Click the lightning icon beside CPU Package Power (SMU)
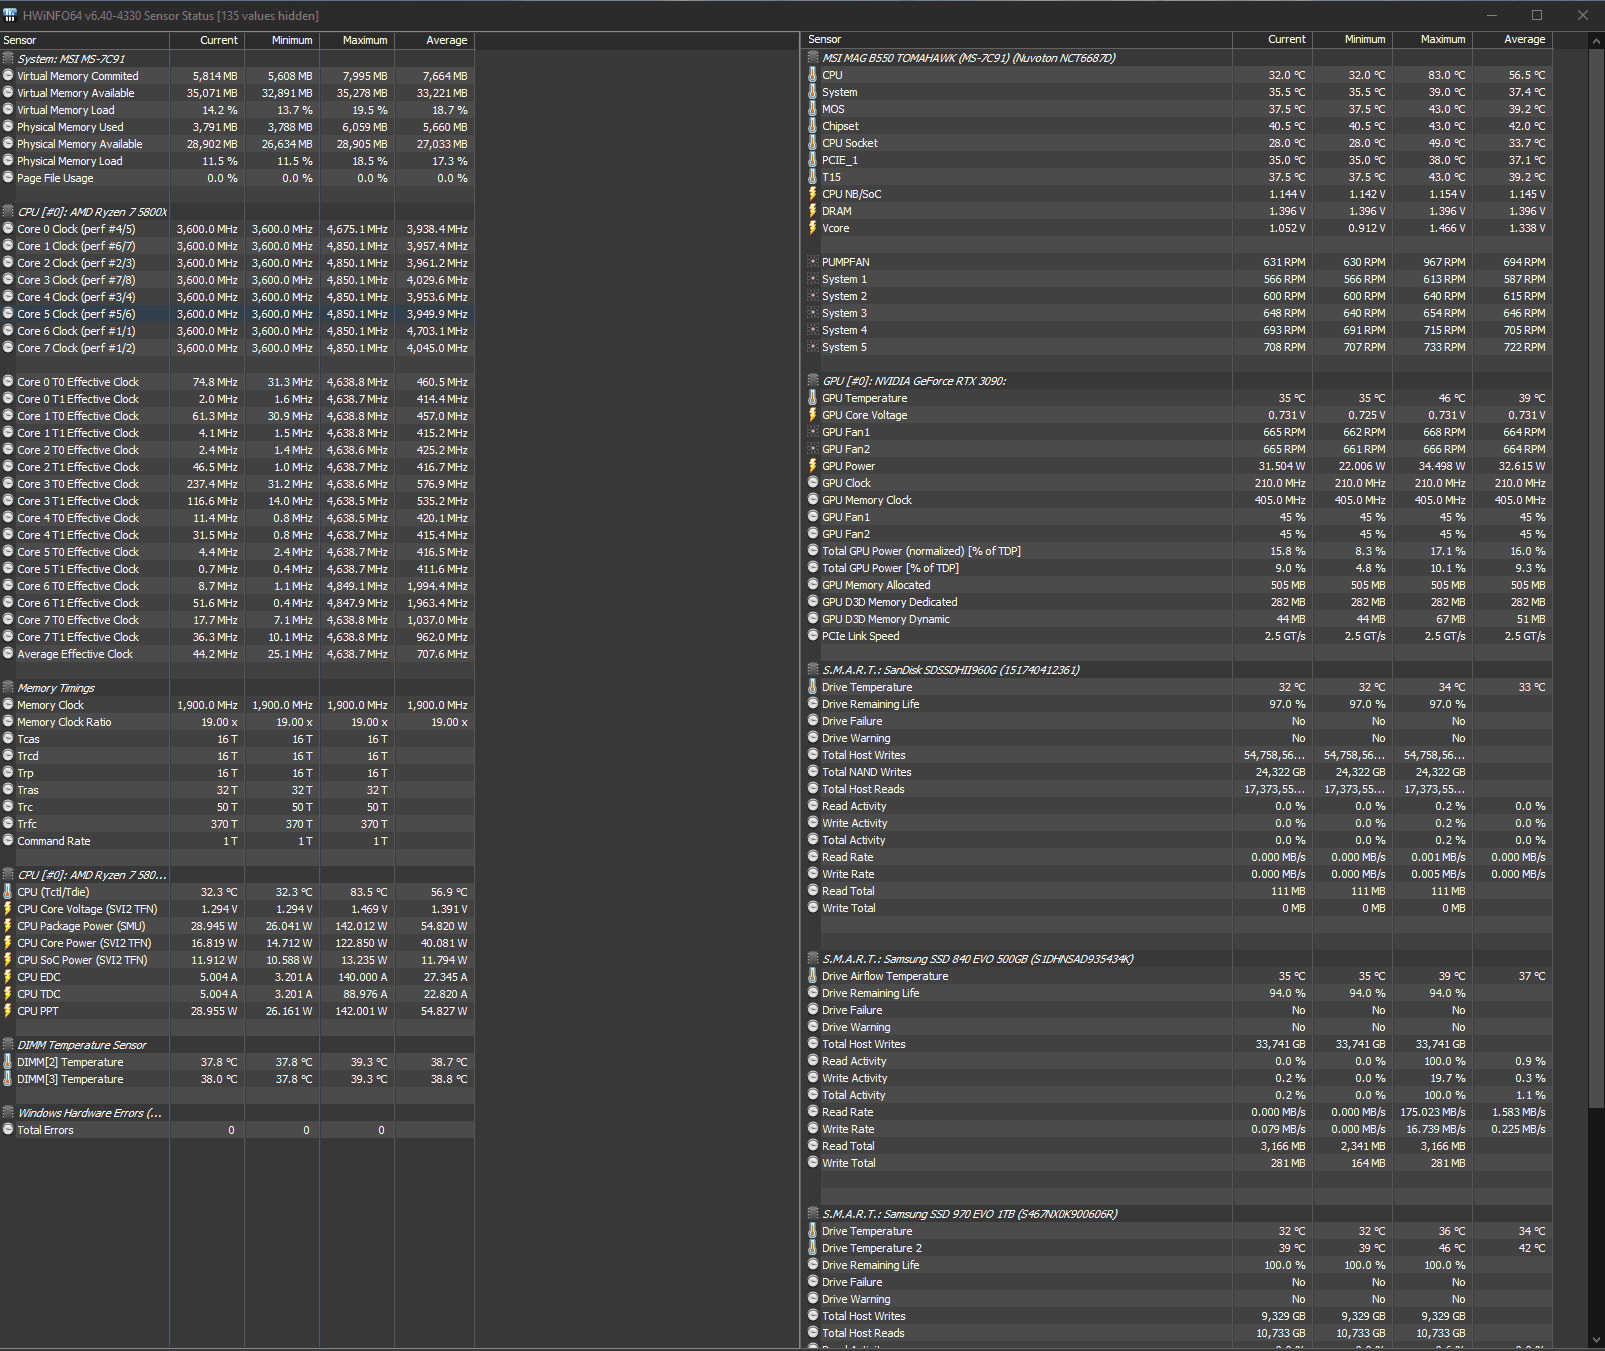This screenshot has width=1605, height=1351. [x=8, y=926]
